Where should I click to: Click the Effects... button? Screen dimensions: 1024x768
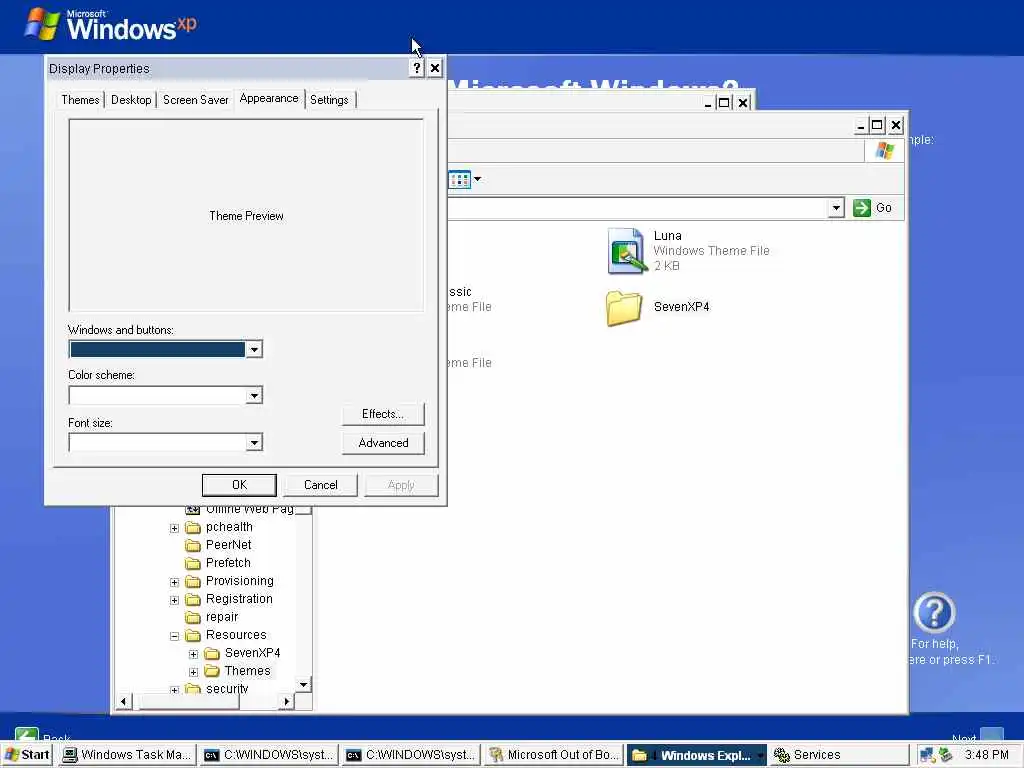tap(383, 414)
